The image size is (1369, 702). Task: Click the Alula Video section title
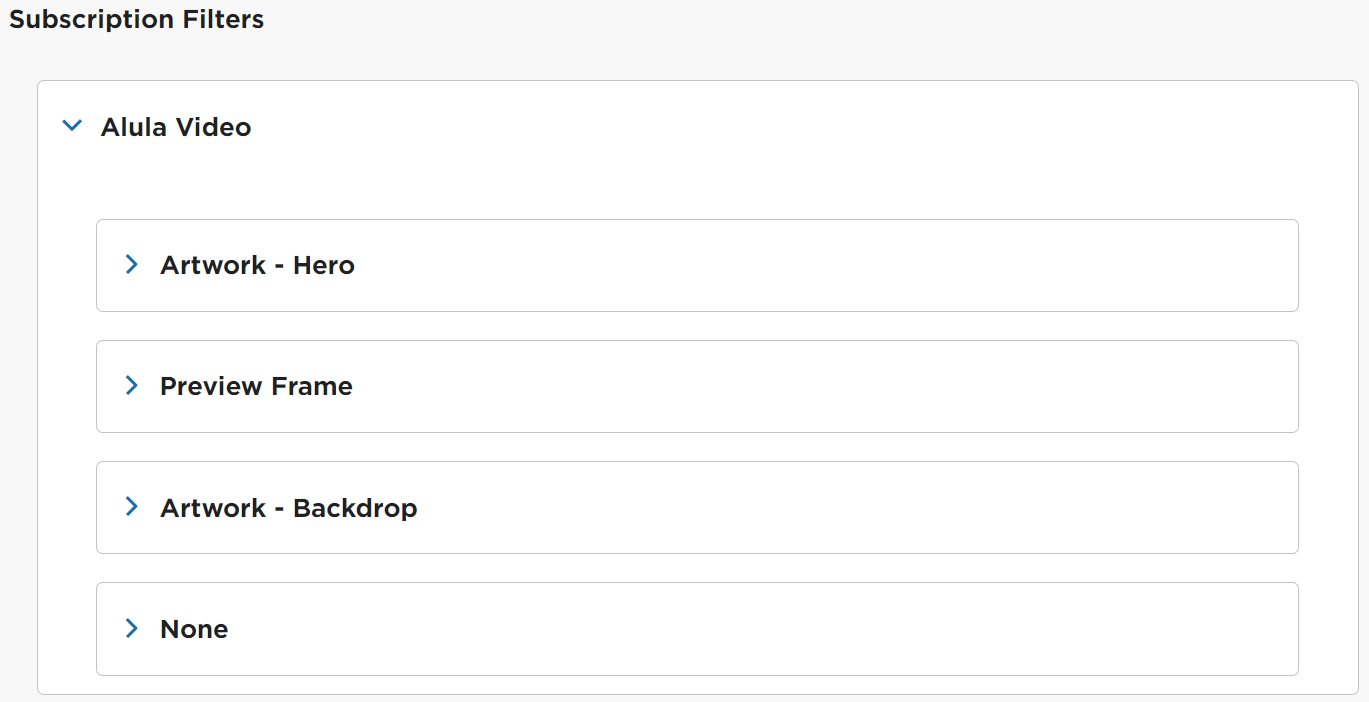click(176, 127)
